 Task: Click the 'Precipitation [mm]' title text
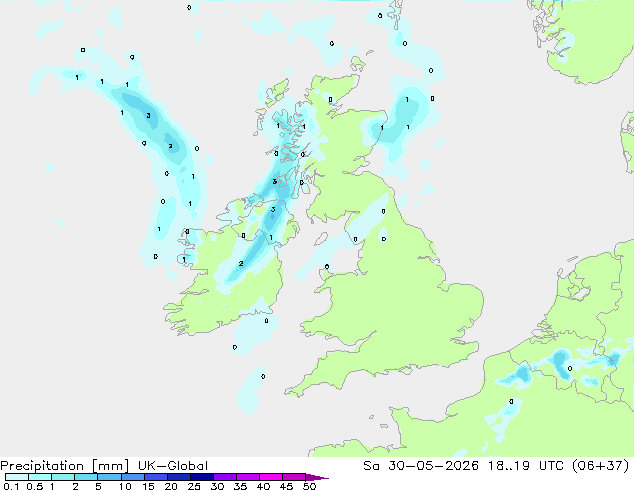[65, 466]
